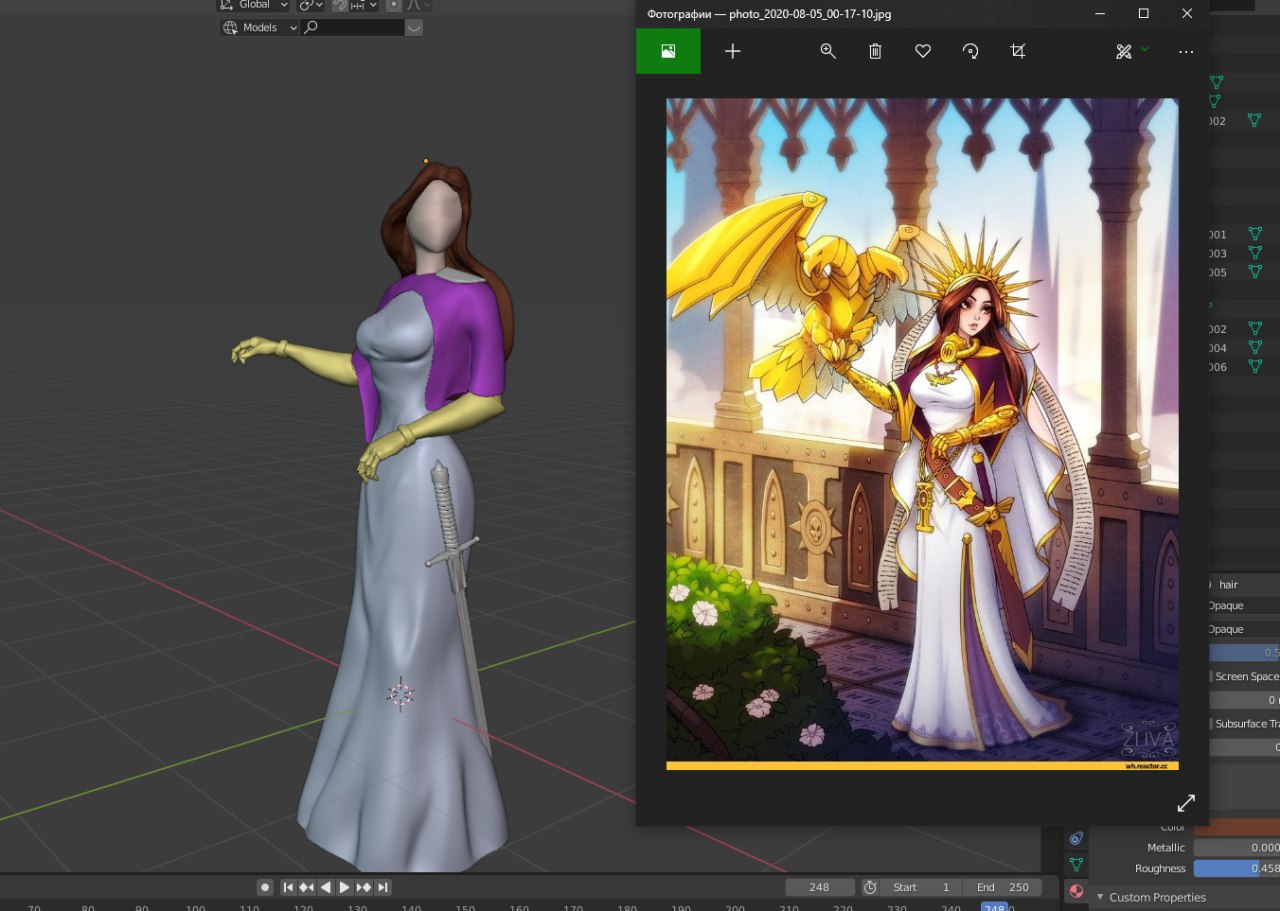Expand photo to fullscreen with diagonal arrows icon
The height and width of the screenshot is (911, 1280).
pyautogui.click(x=1186, y=803)
